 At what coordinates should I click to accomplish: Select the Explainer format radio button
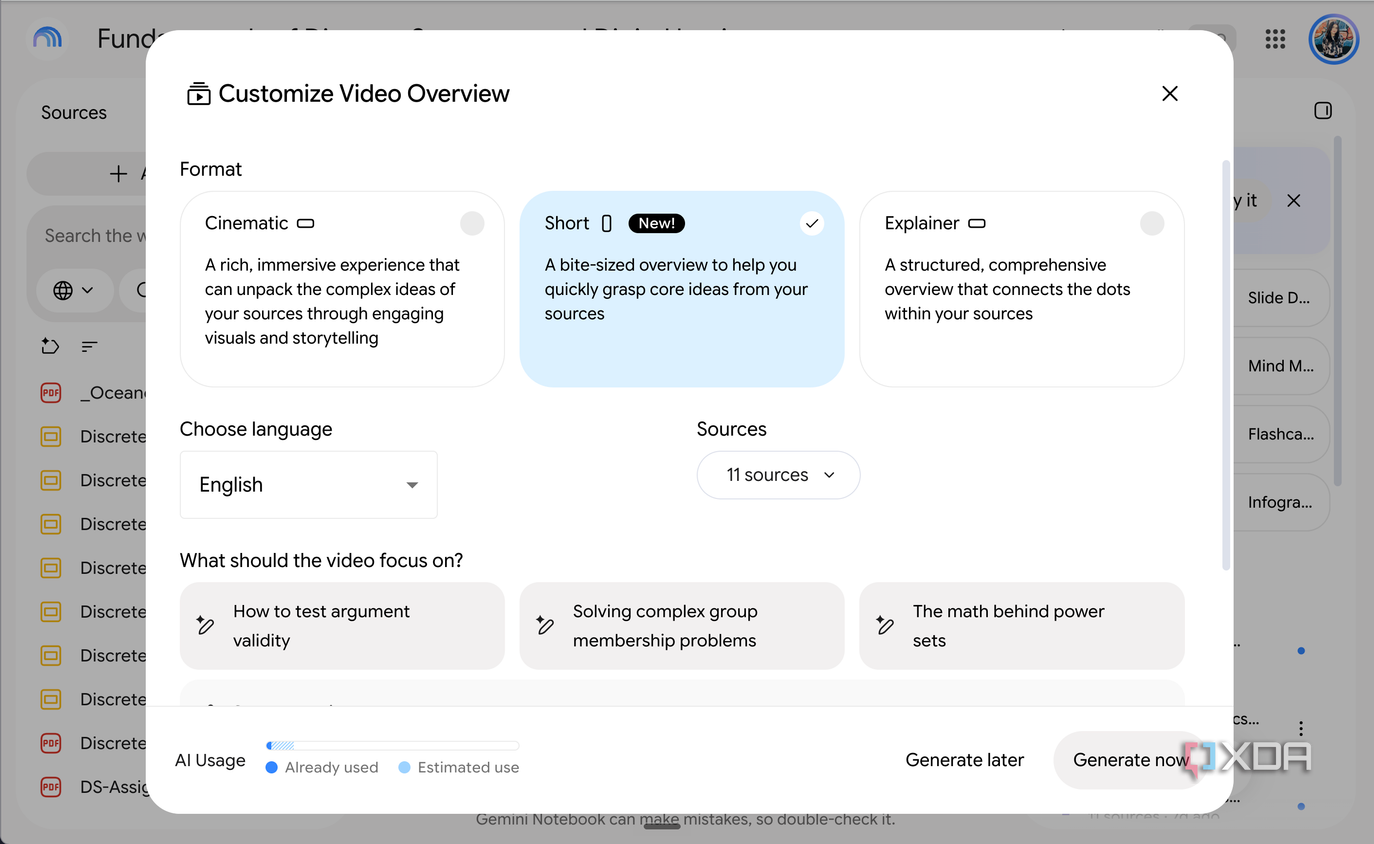click(x=1152, y=223)
